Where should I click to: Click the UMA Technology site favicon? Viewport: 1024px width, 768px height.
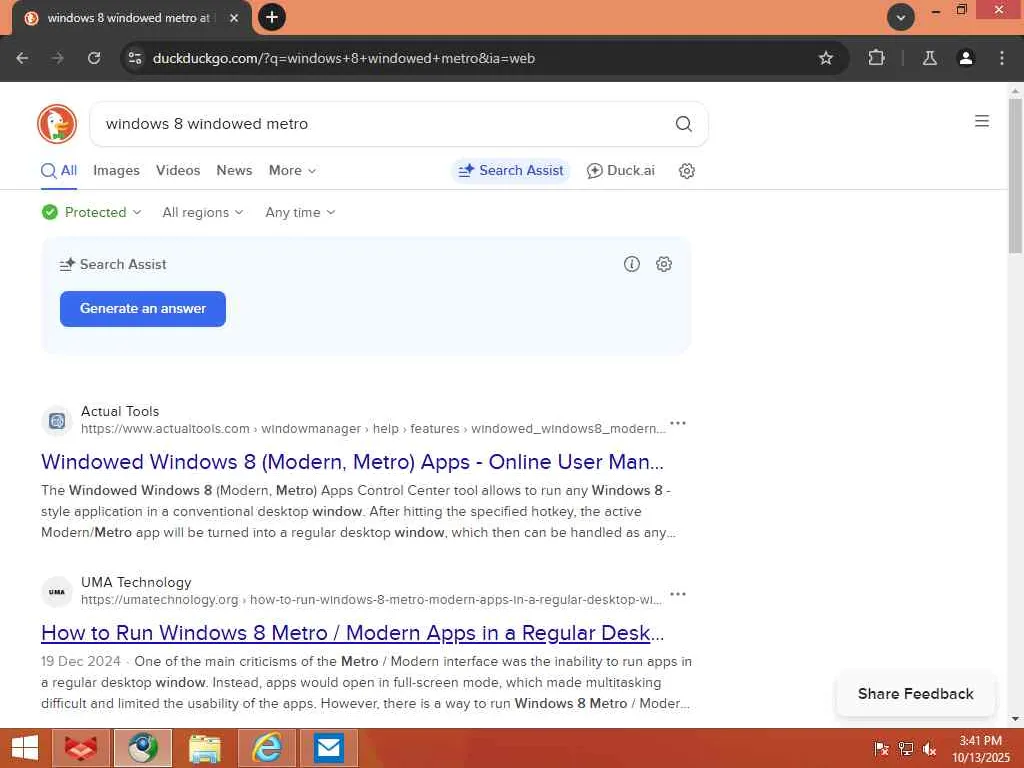[57, 592]
